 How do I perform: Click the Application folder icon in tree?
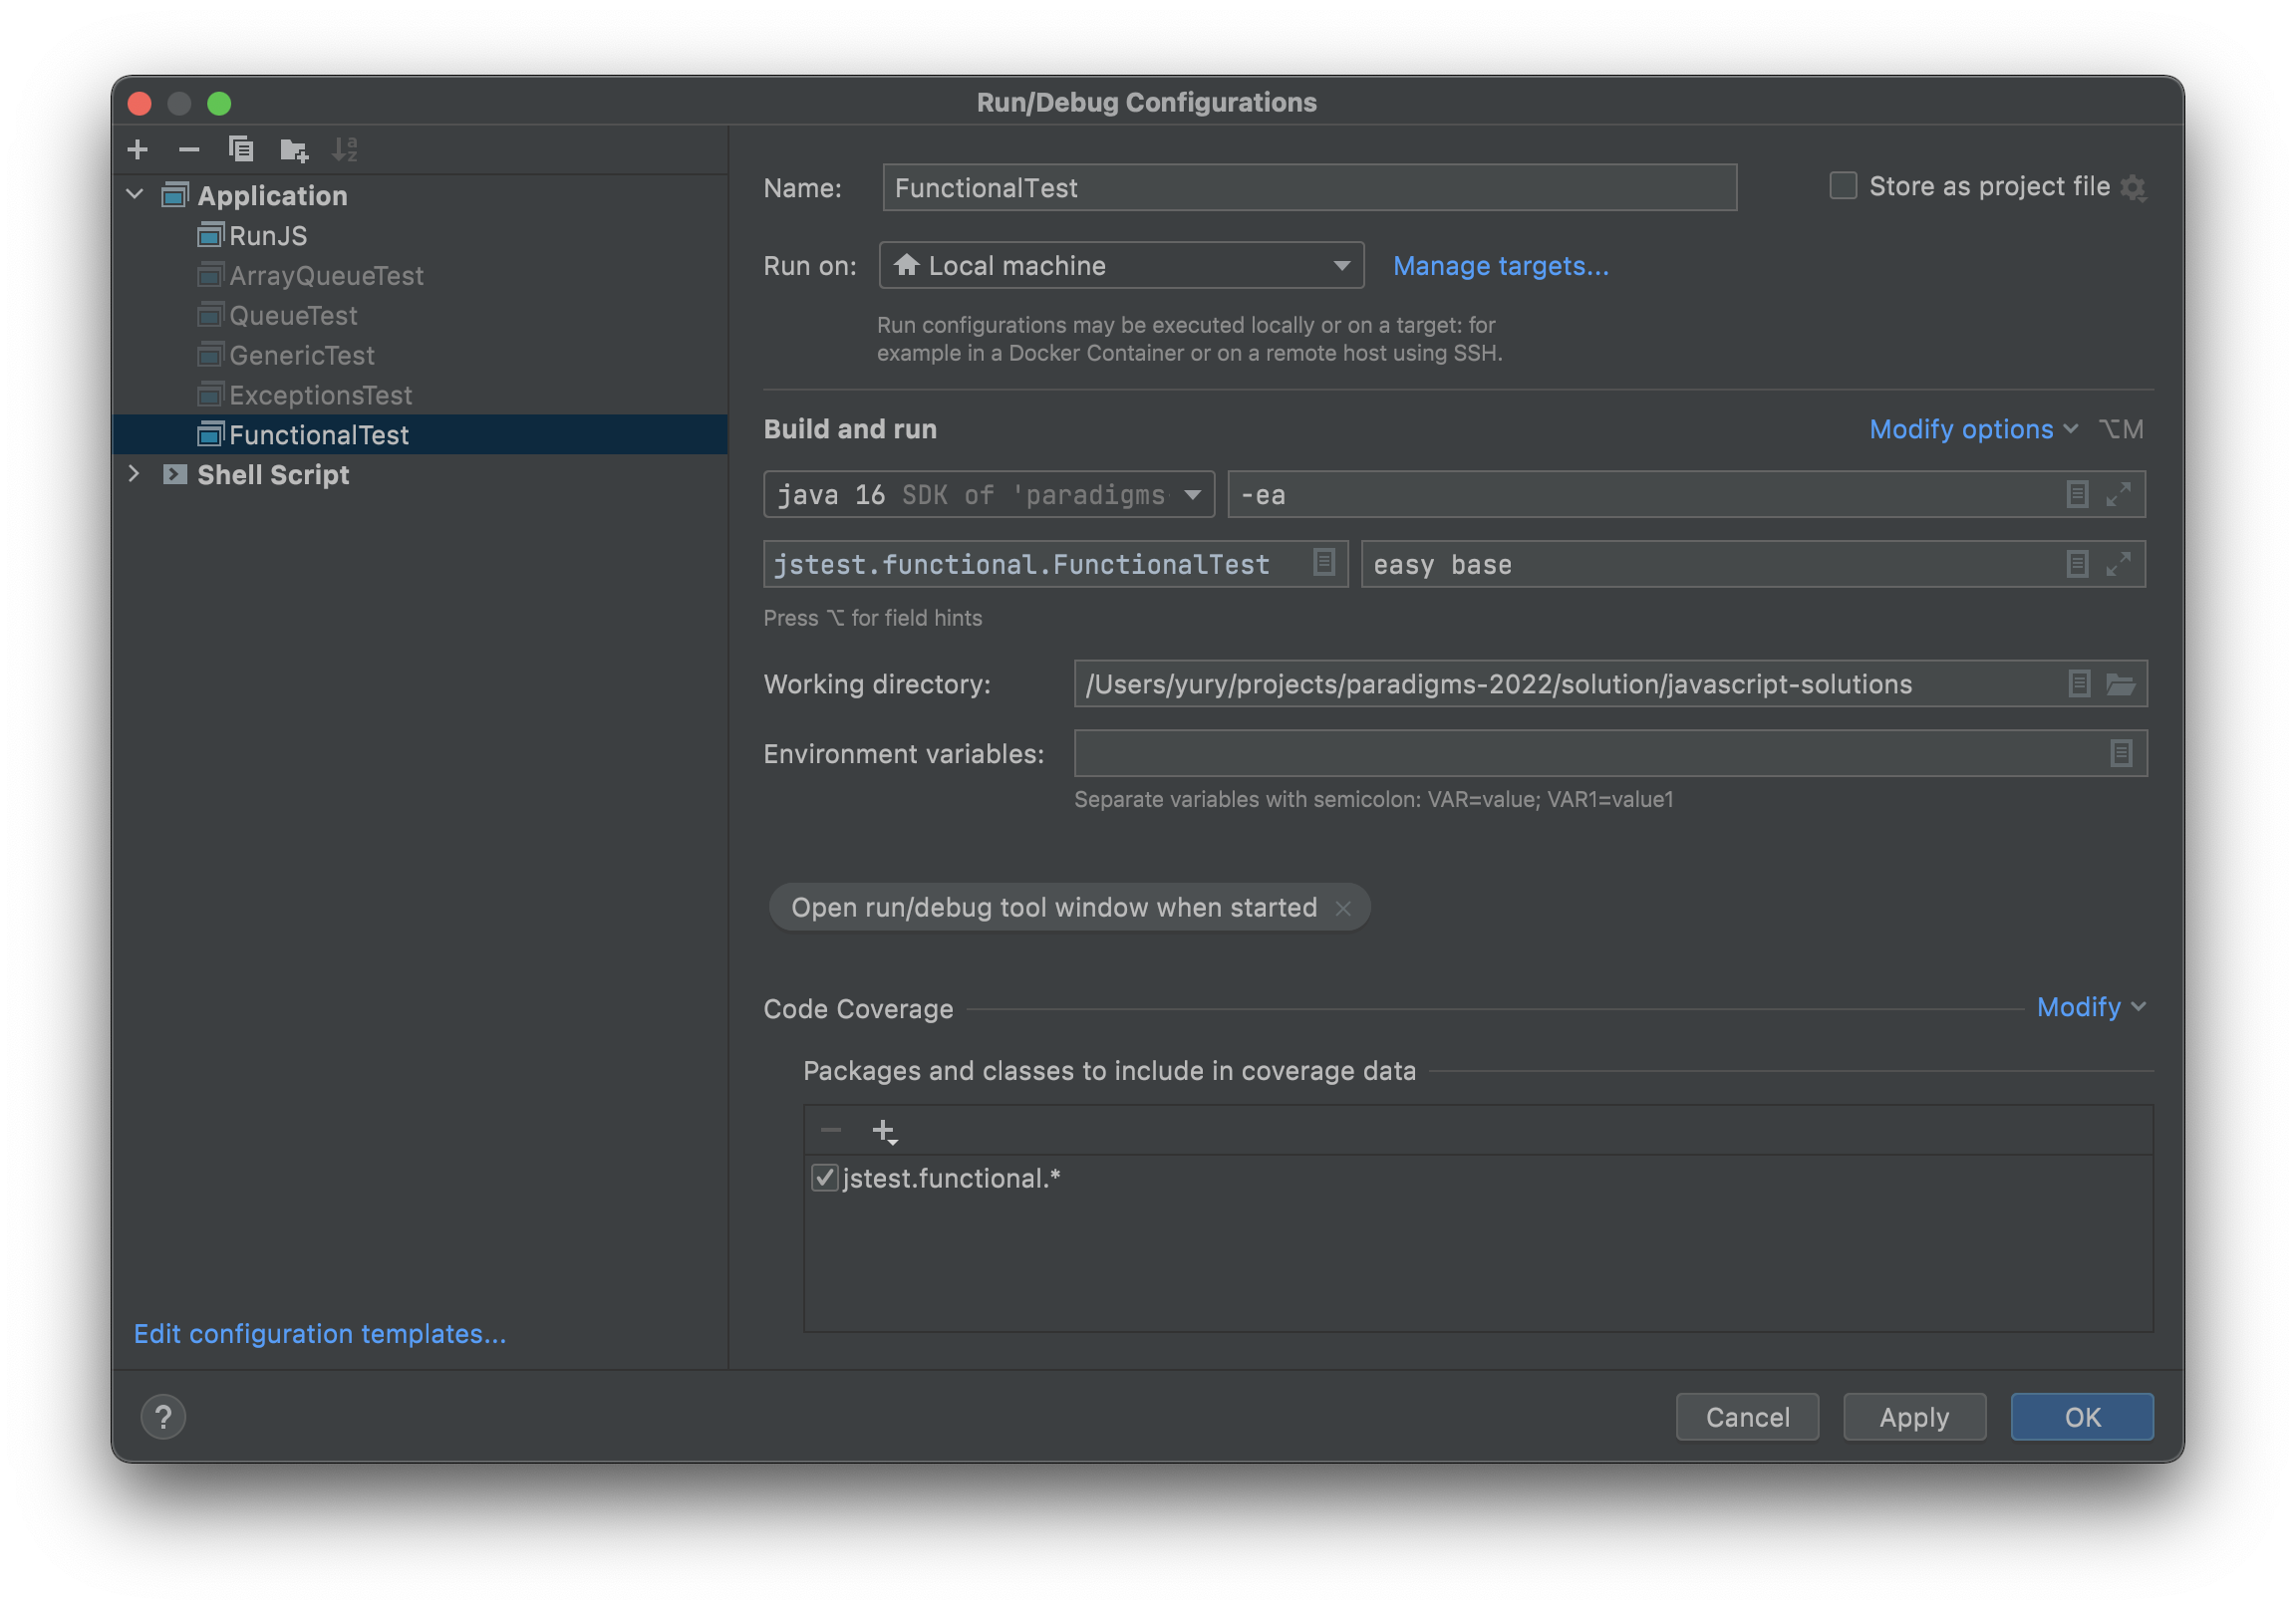pos(175,195)
